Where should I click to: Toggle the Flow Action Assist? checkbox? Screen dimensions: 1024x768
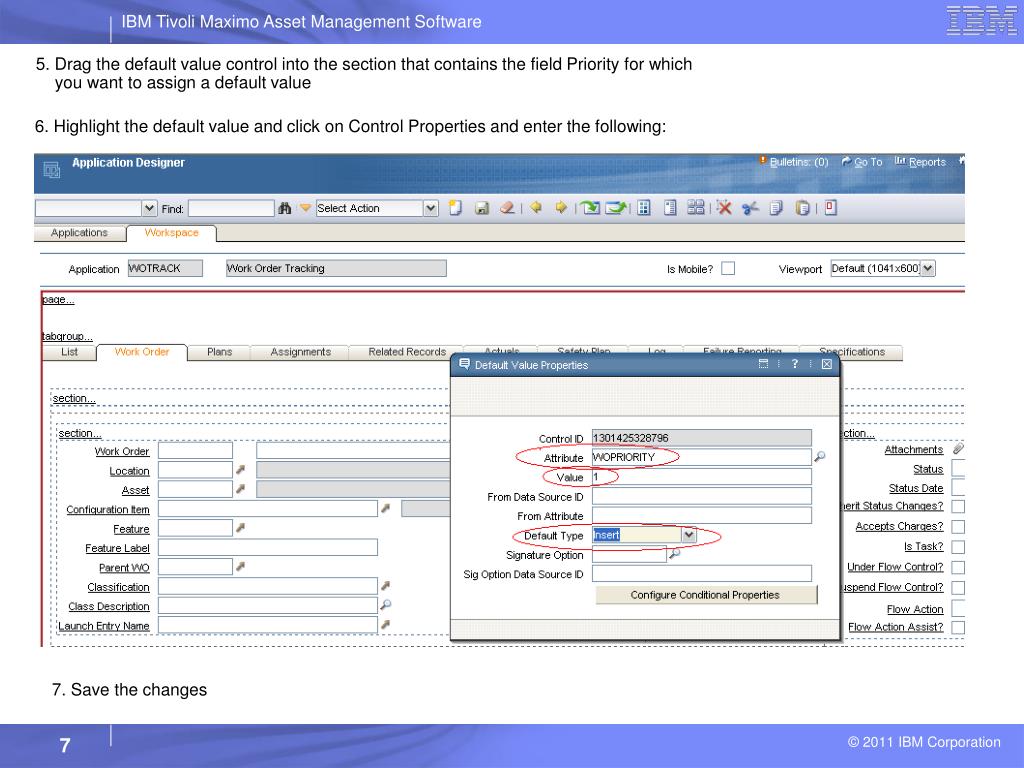click(958, 628)
